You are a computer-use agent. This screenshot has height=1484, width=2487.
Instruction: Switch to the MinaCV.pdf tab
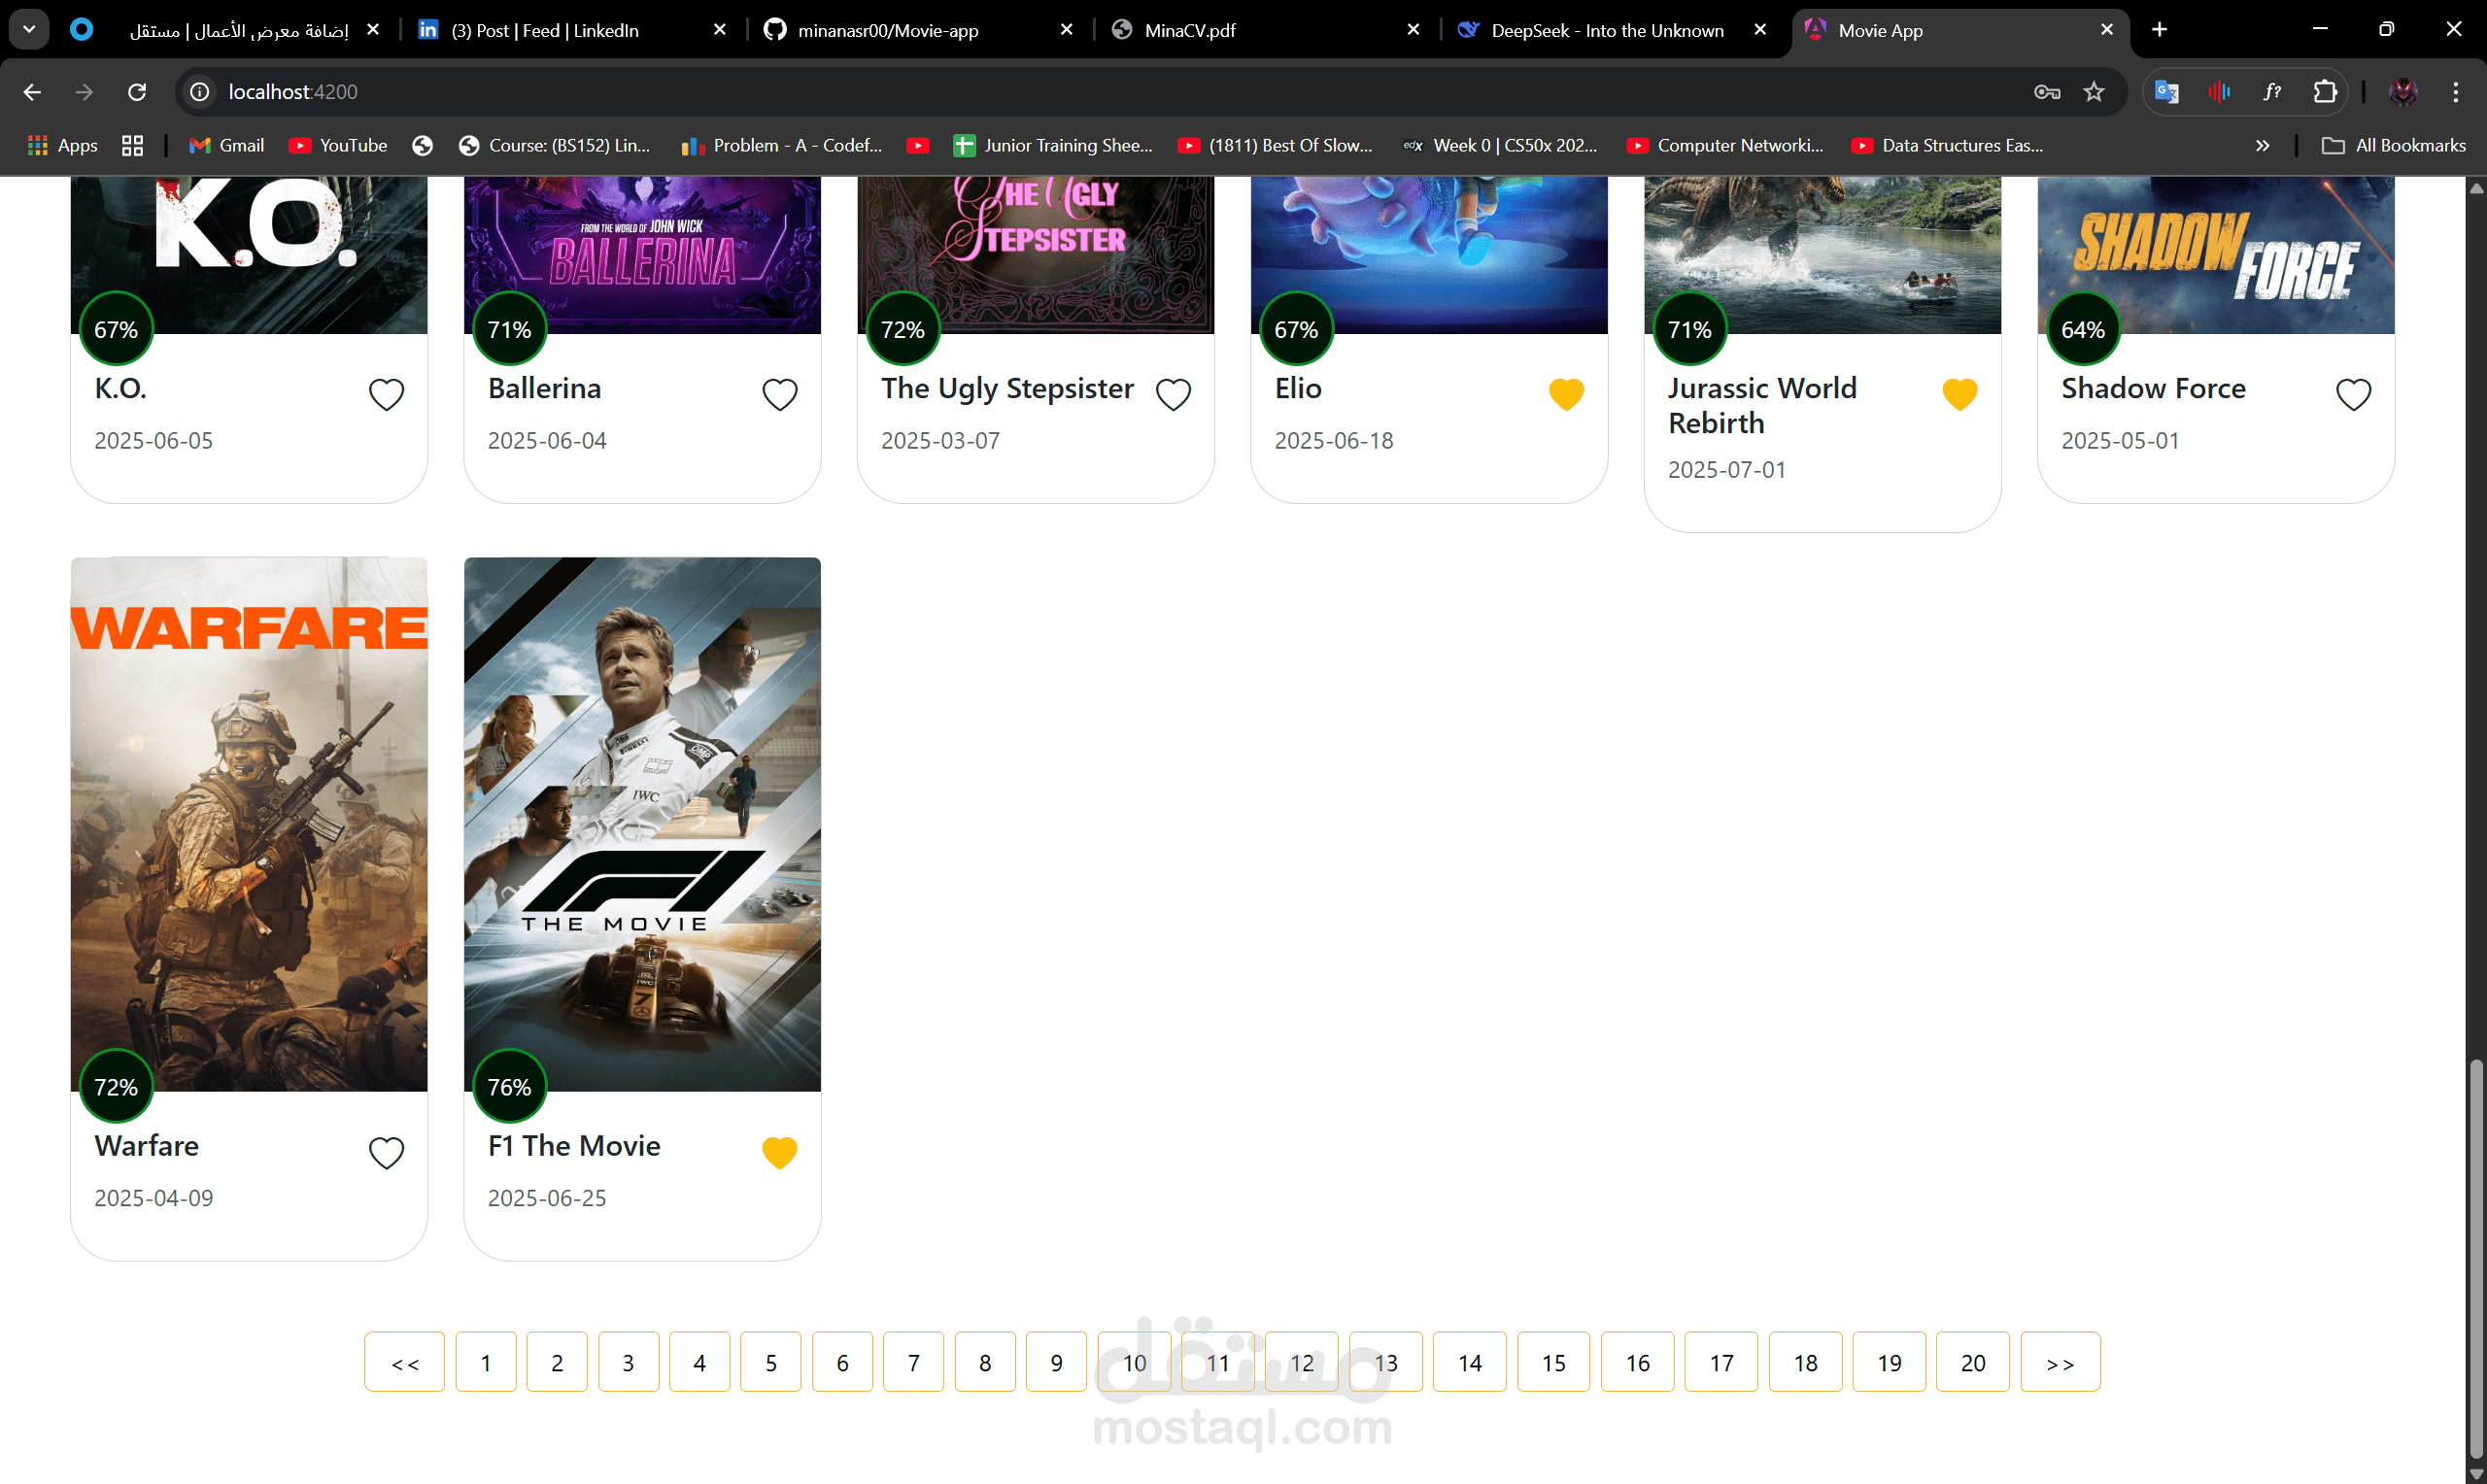1266,30
